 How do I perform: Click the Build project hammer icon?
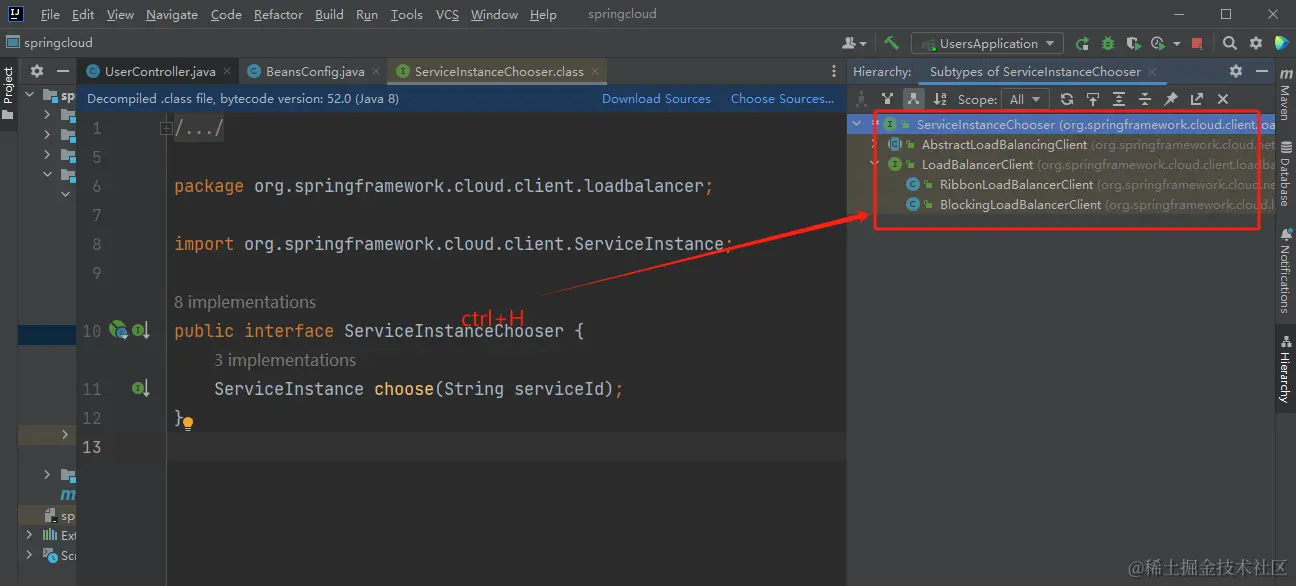(x=891, y=43)
